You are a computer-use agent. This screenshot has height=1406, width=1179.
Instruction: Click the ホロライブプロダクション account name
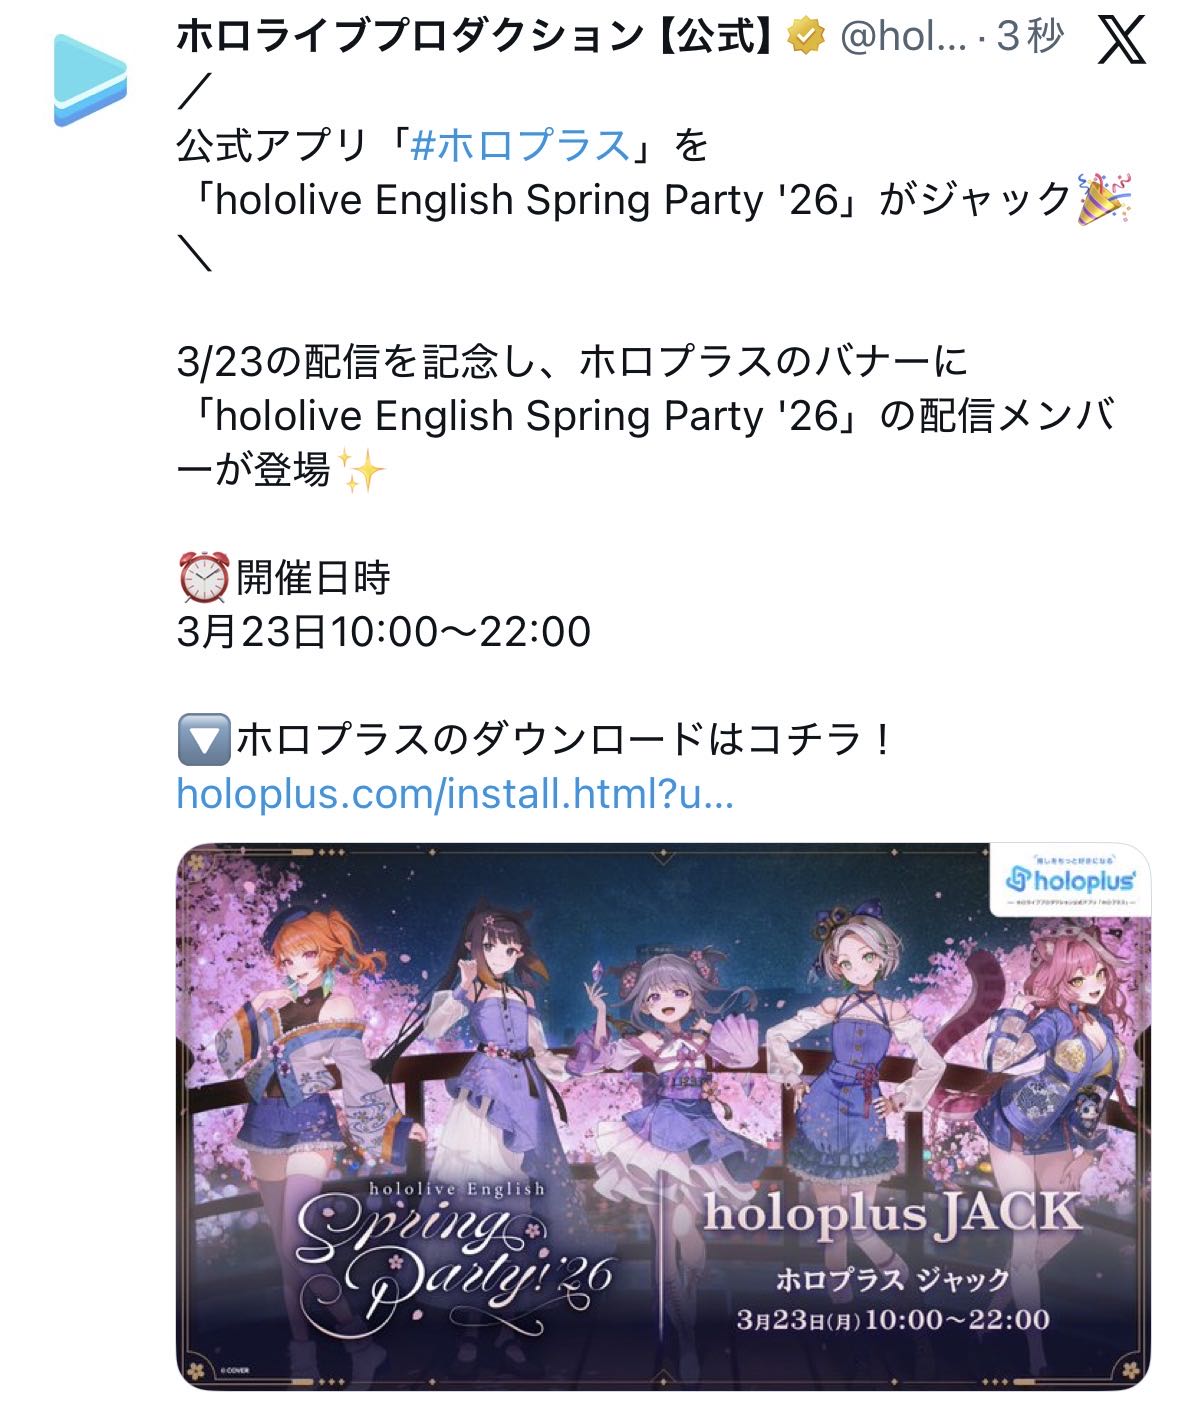(x=478, y=37)
